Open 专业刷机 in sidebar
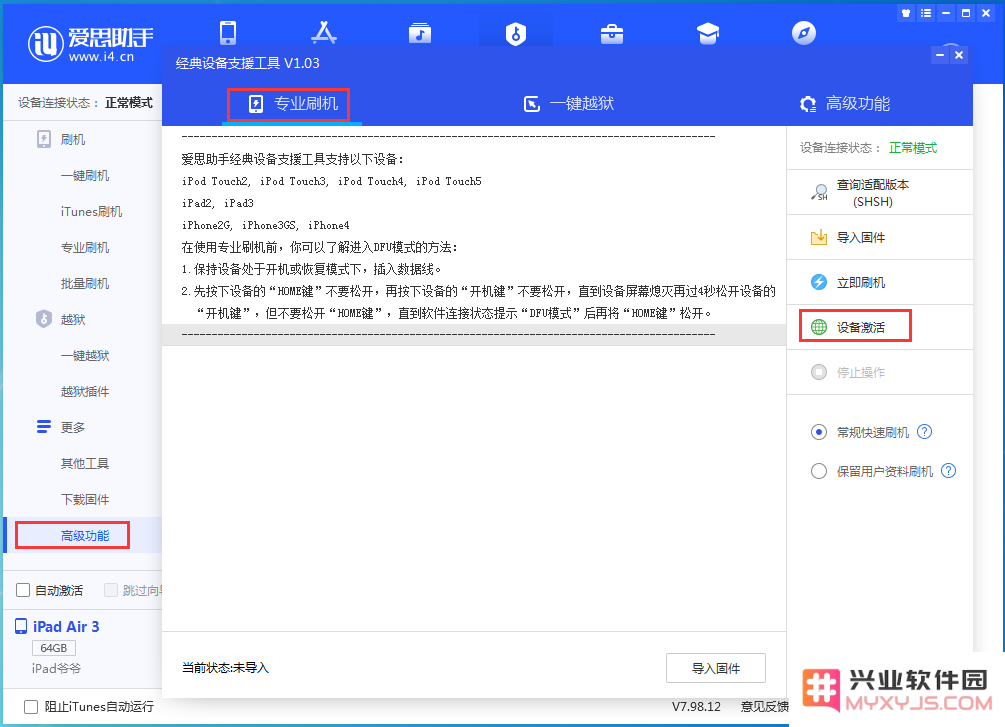Image resolution: width=1005 pixels, height=727 pixels. pos(85,247)
